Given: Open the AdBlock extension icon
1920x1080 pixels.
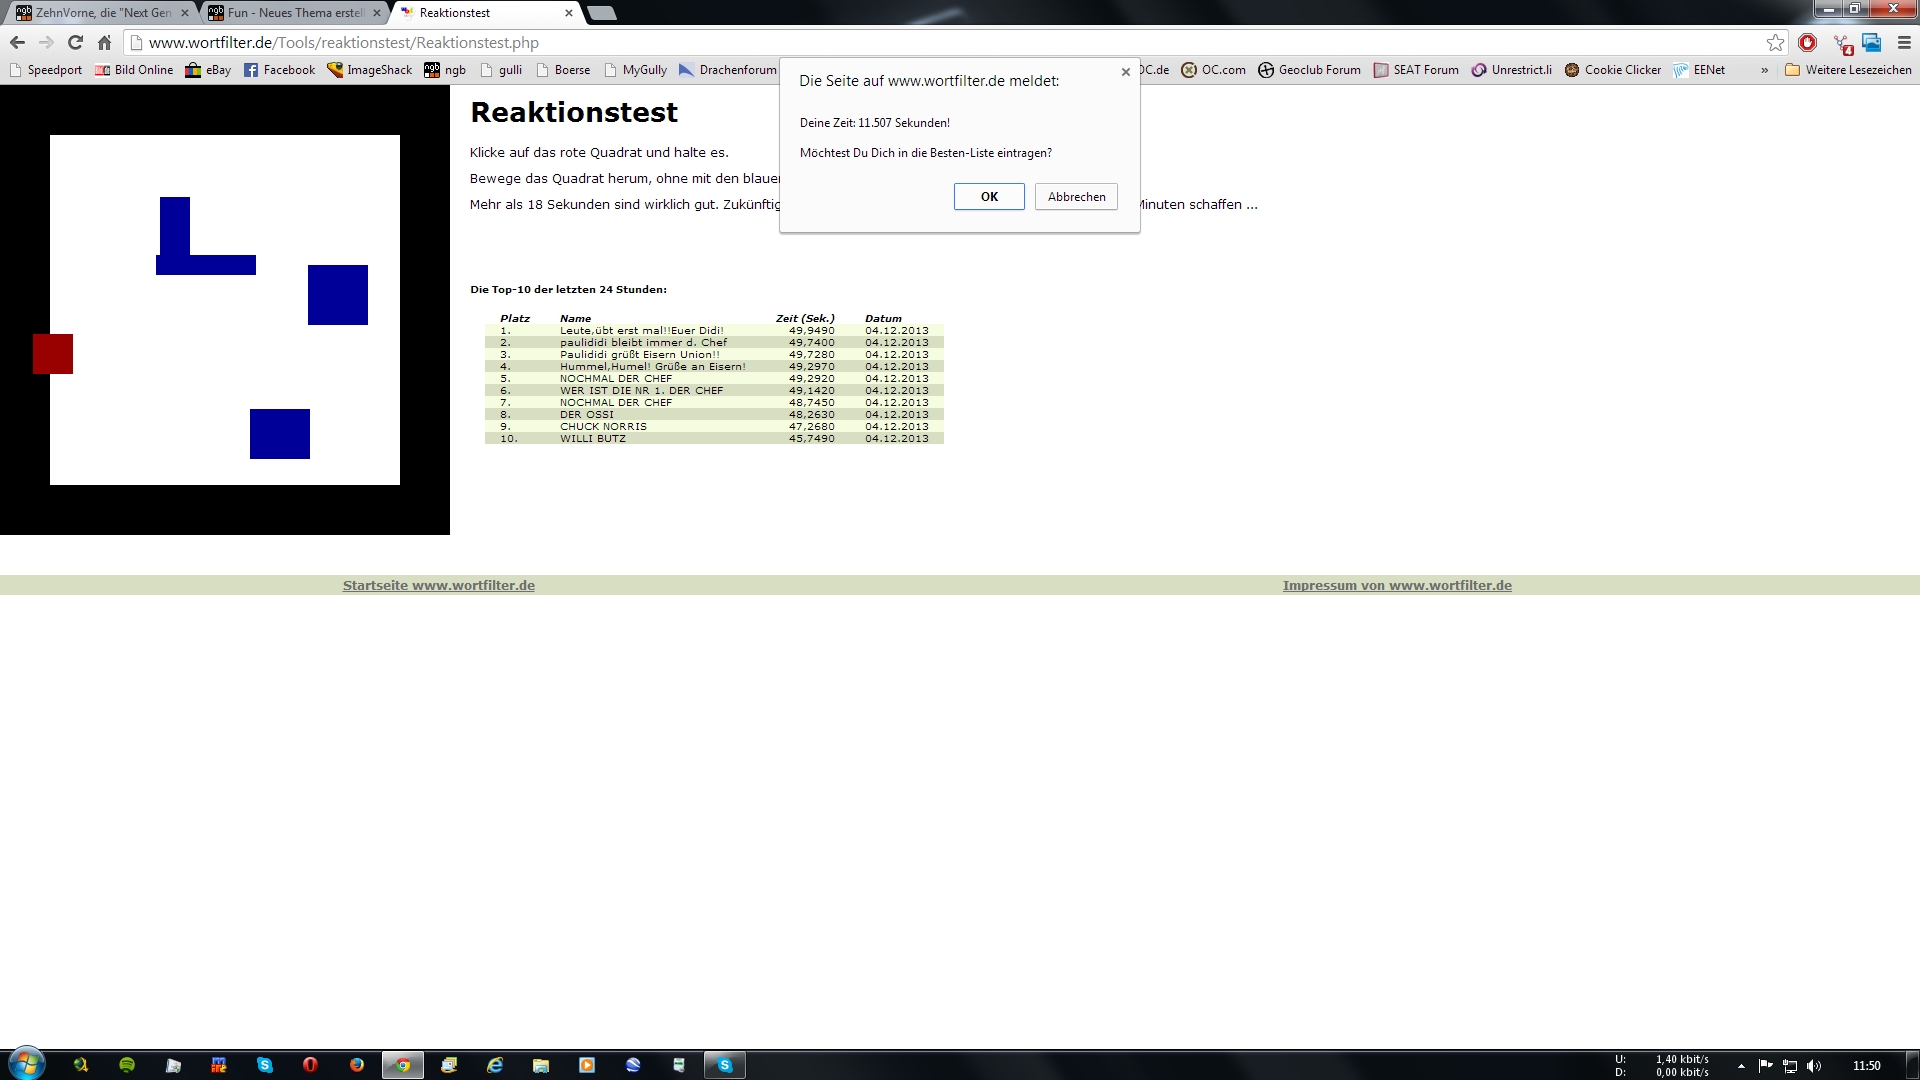Looking at the screenshot, I should click(1807, 43).
